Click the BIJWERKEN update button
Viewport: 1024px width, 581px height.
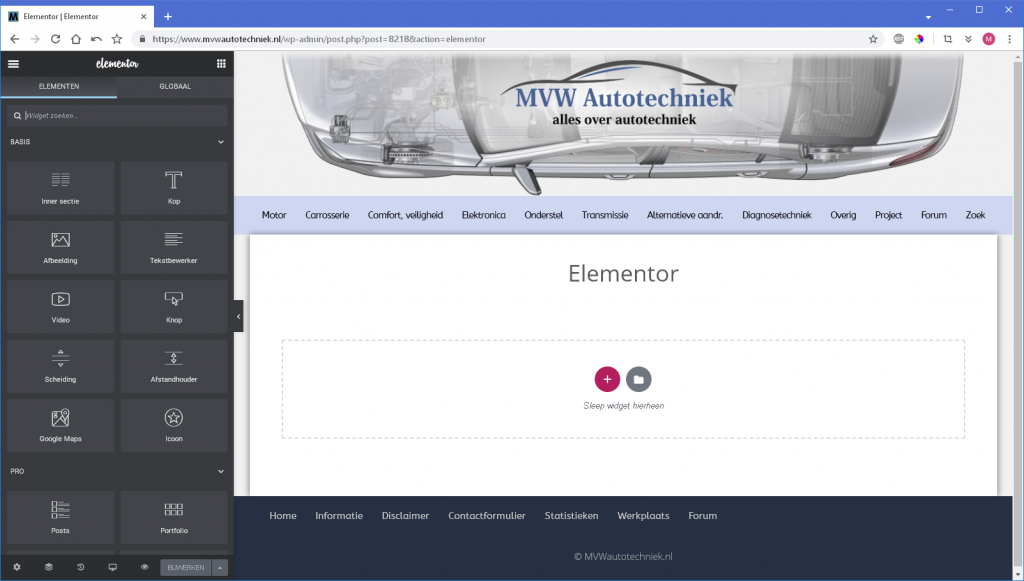coord(186,567)
